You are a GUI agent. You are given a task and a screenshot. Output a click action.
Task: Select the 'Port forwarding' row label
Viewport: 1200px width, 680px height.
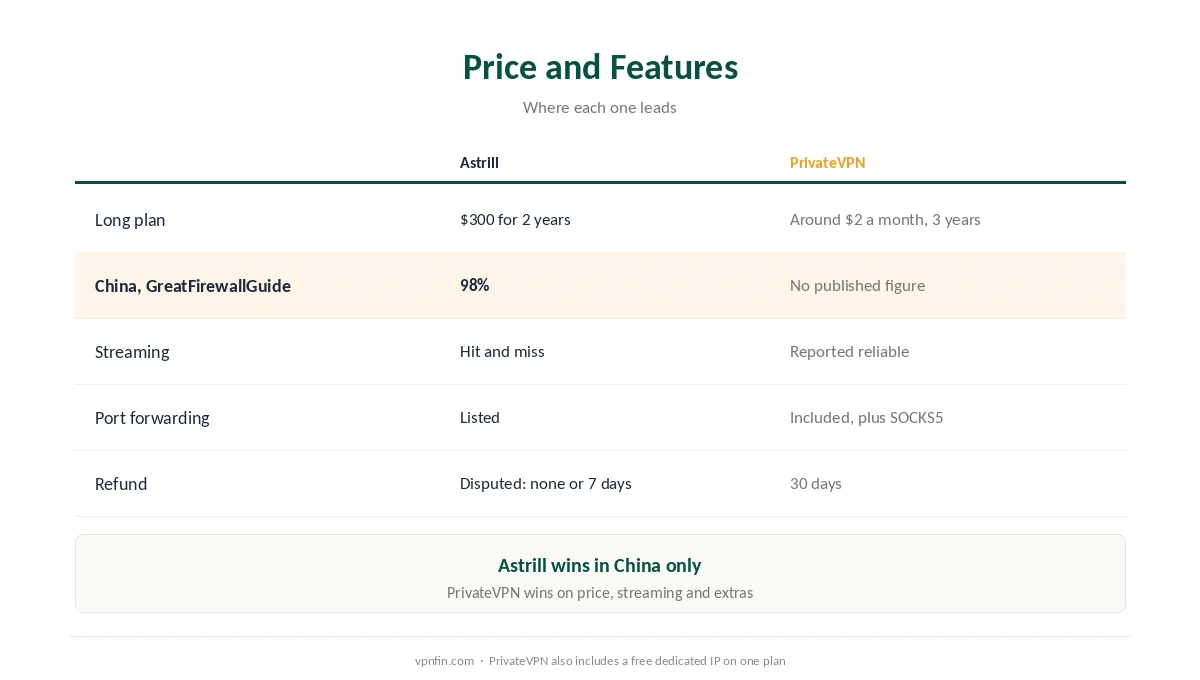[152, 418]
